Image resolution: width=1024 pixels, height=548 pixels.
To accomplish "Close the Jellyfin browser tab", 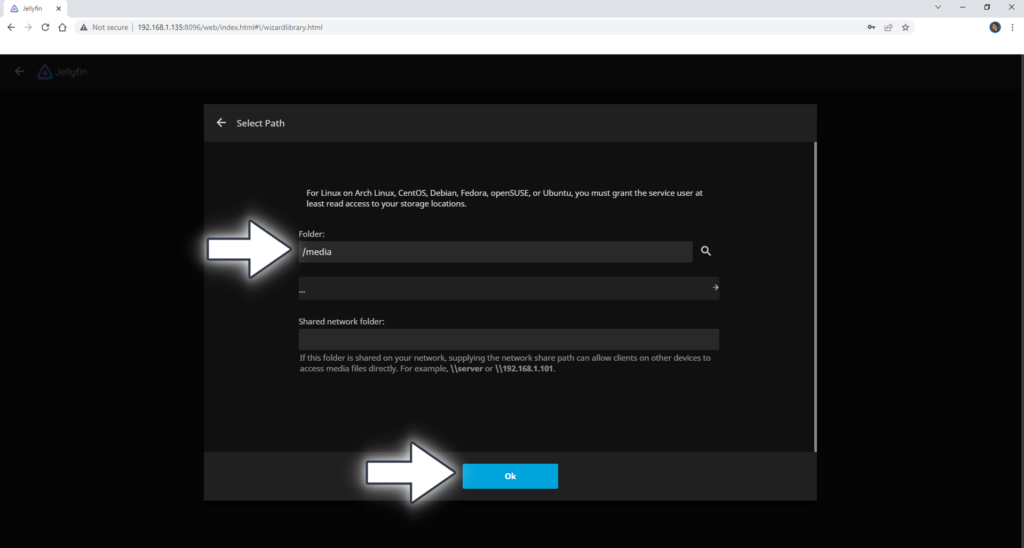I will pyautogui.click(x=58, y=8).
